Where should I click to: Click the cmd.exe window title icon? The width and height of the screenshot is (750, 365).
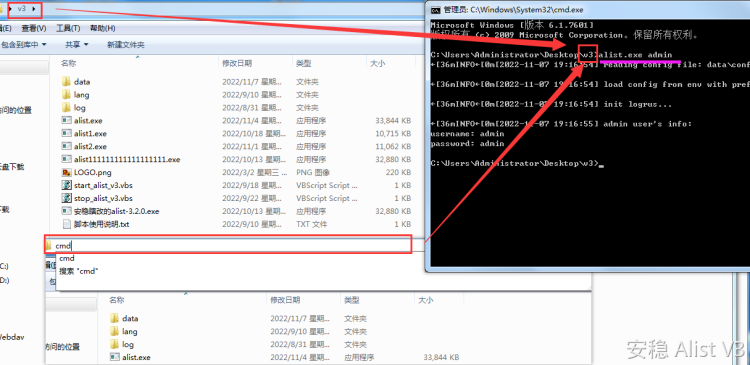(436, 10)
